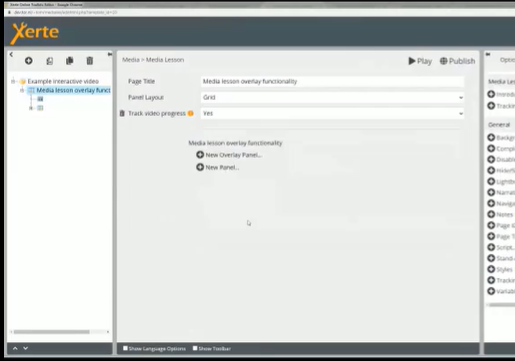Open Track video progress dropdown set to Yes
Viewport: 515px width, 361px height.
pos(332,113)
